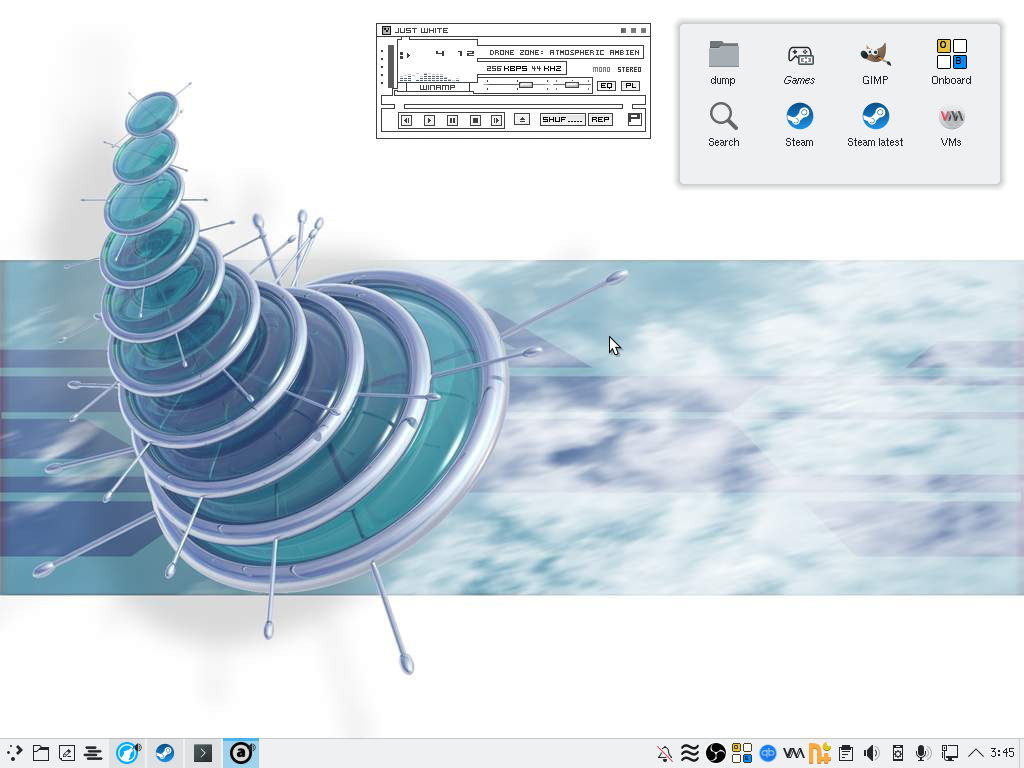This screenshot has height=768, width=1024.
Task: Click Winamp play button
Action: (429, 120)
